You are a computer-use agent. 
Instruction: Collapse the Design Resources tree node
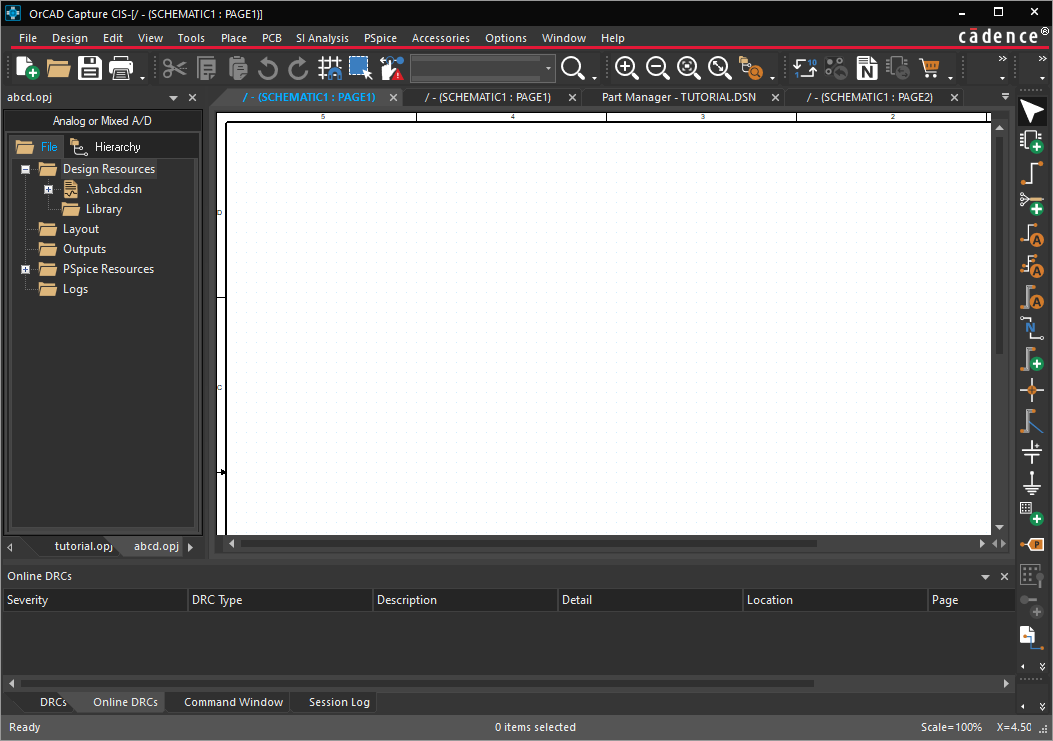26,169
